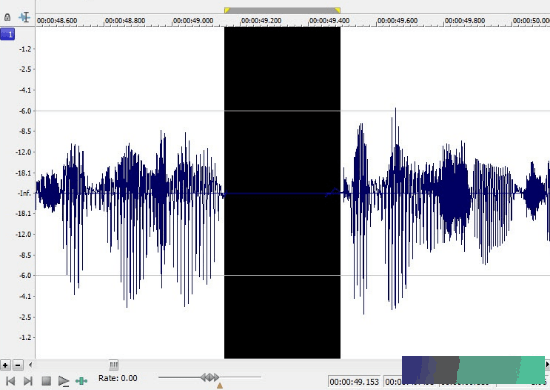Select the edit cursor tool icon
This screenshot has height=390, width=550.
coord(25,17)
